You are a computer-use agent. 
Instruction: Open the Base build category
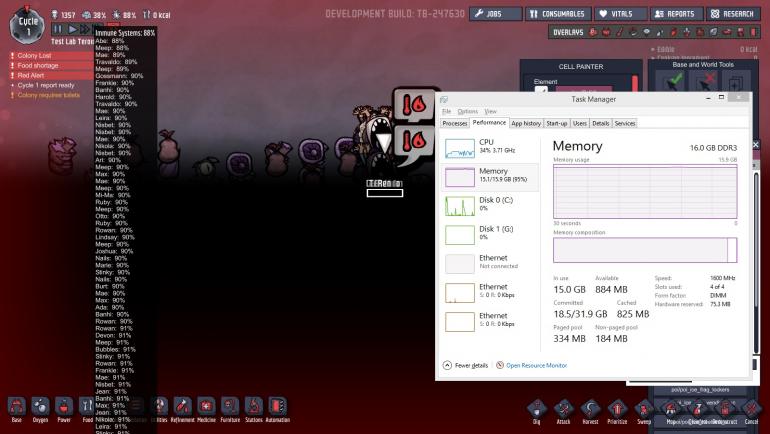tap(17, 409)
